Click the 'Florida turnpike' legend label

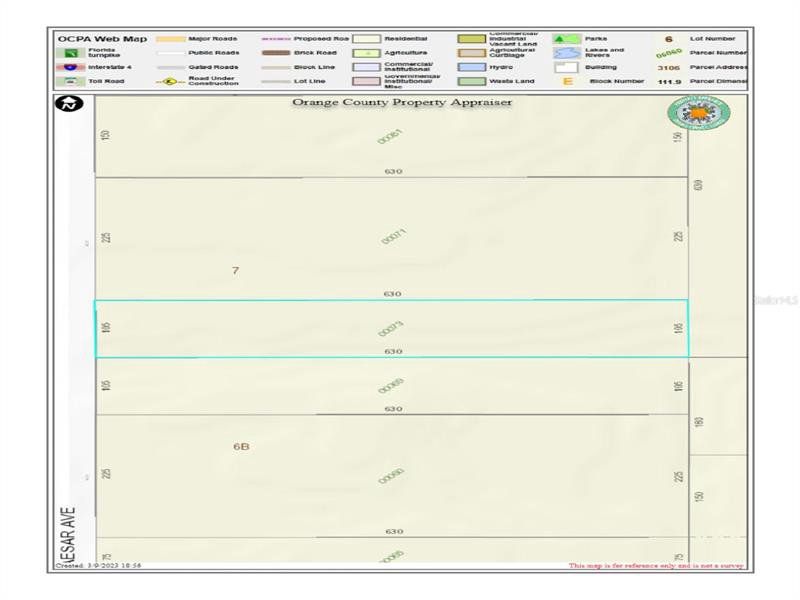click(x=104, y=53)
